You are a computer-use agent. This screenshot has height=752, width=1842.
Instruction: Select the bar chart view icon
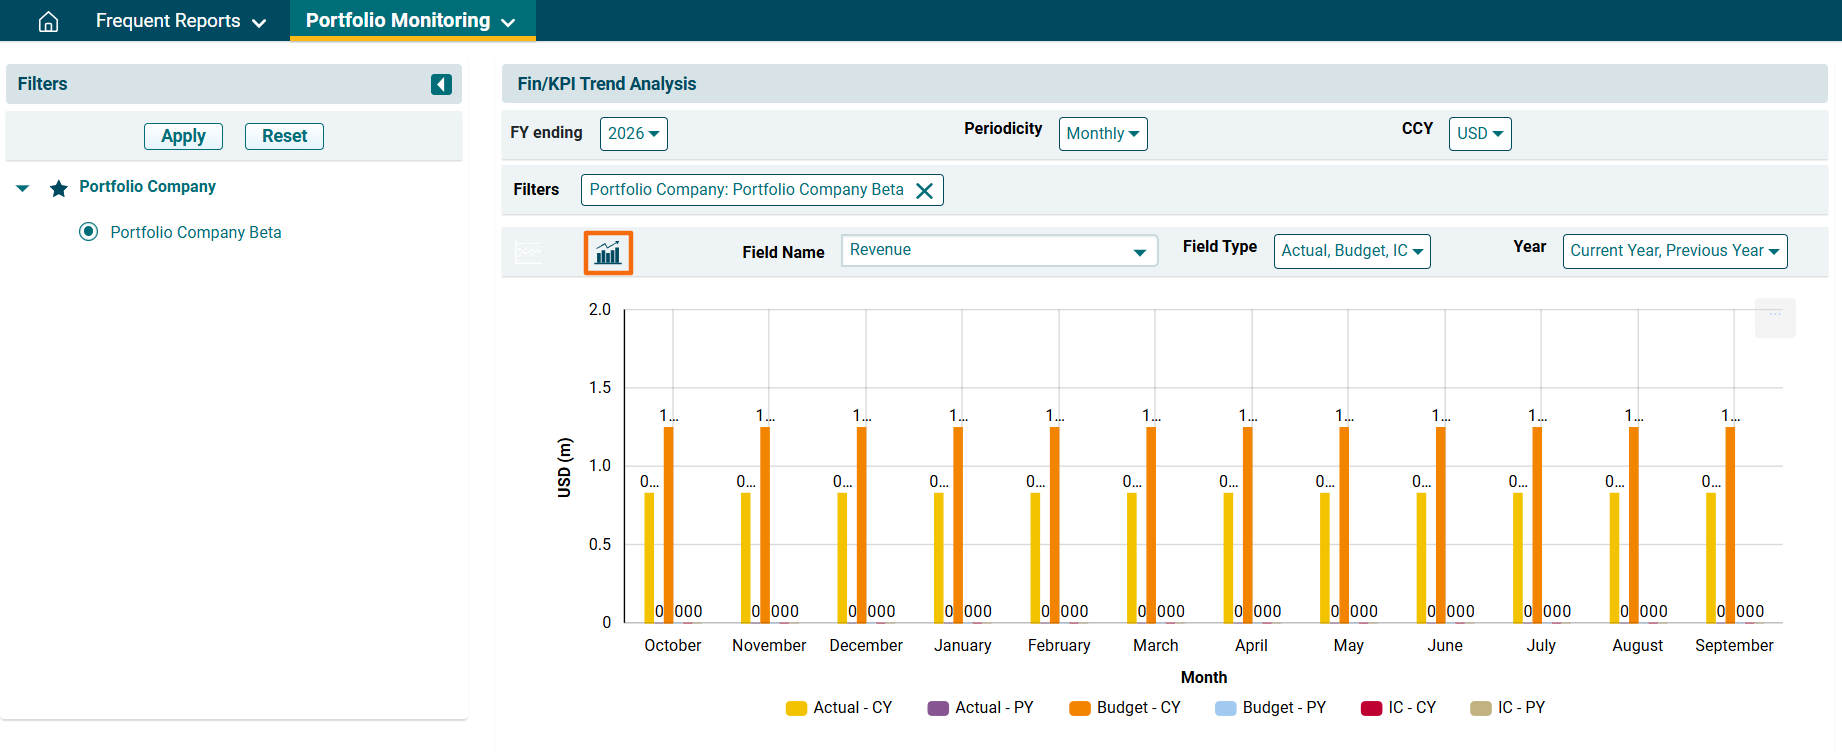pyautogui.click(x=608, y=253)
